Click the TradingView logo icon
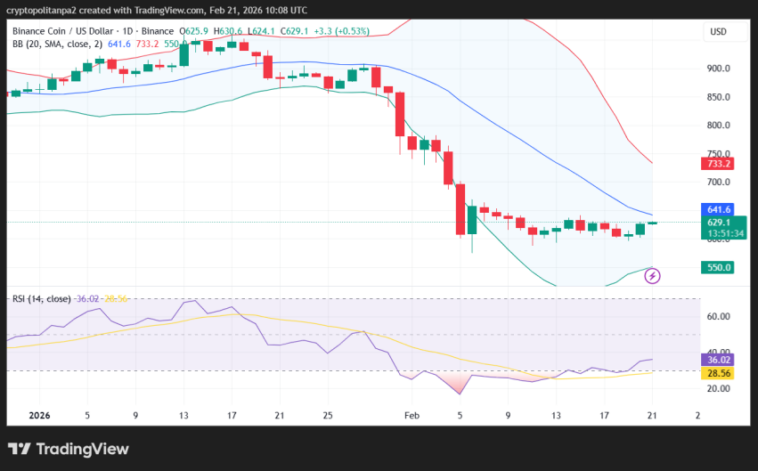 21,449
